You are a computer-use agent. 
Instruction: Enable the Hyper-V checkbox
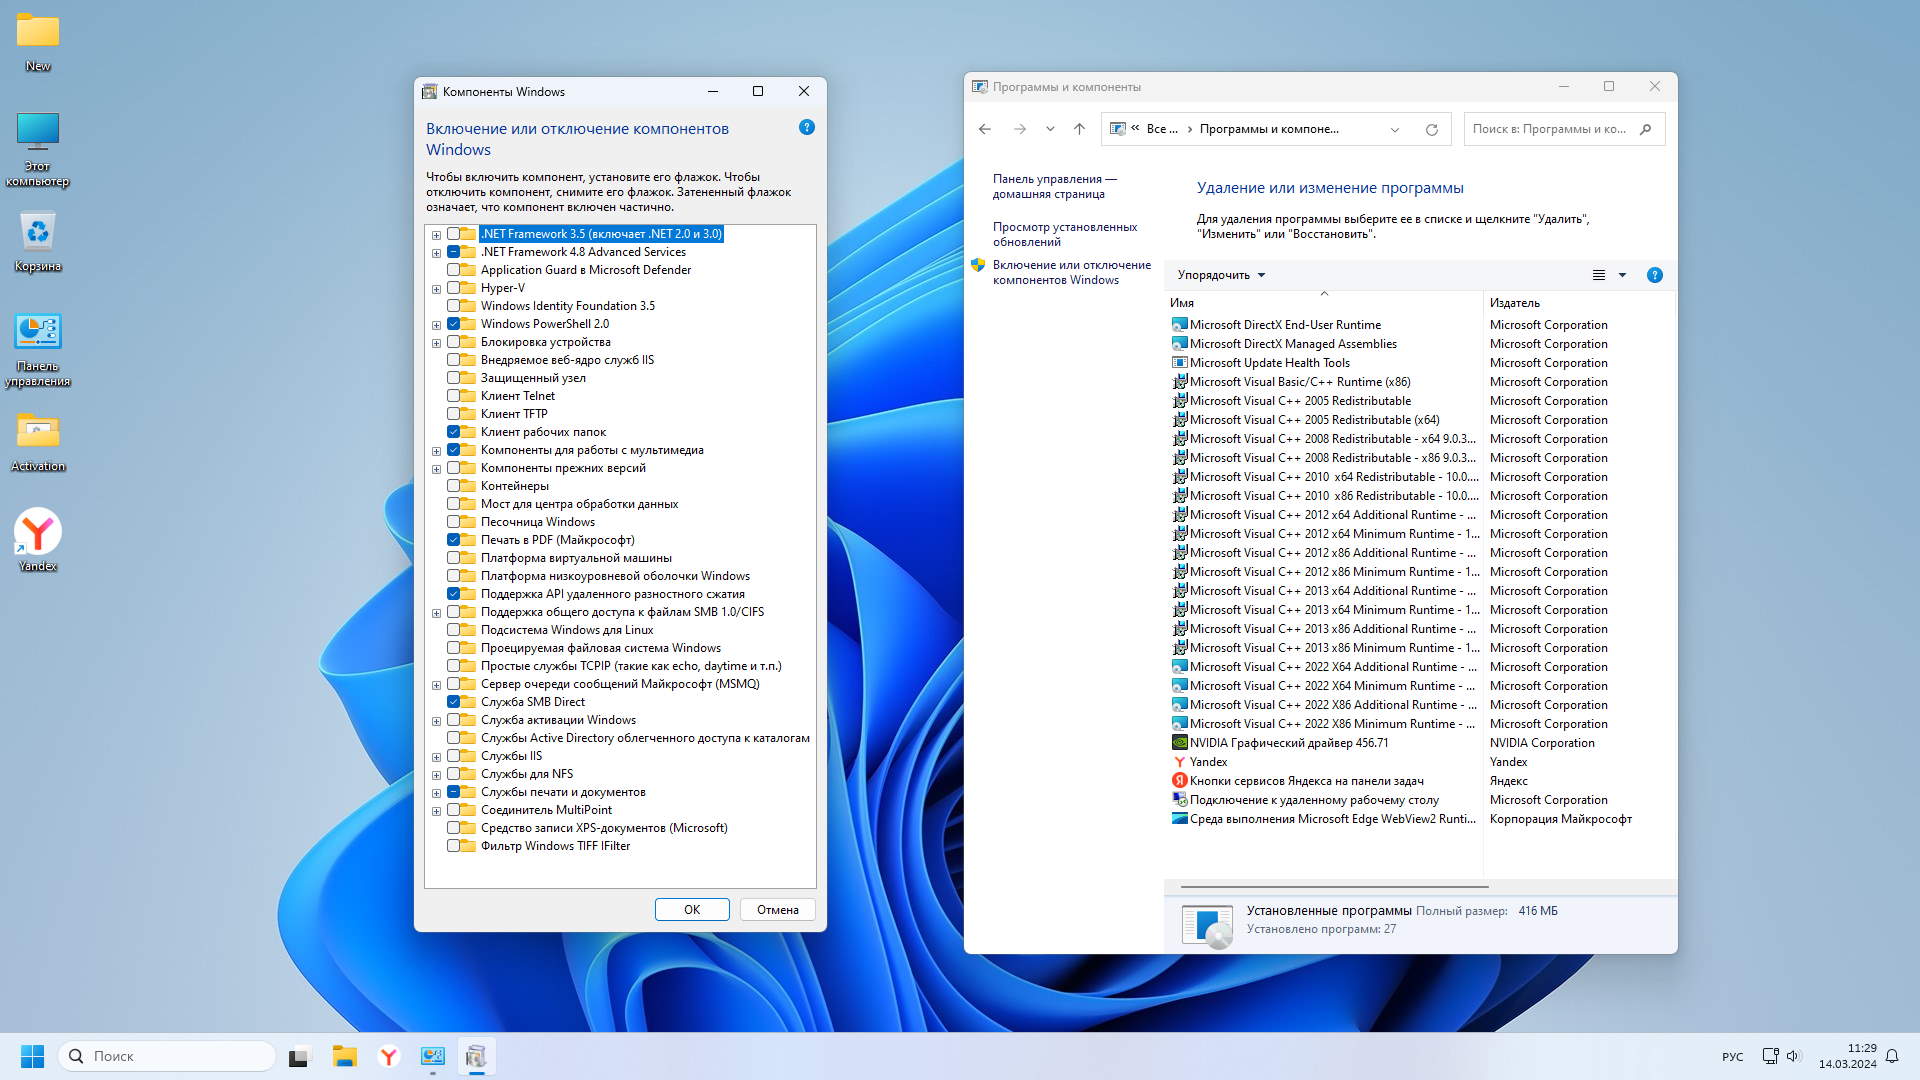454,288
